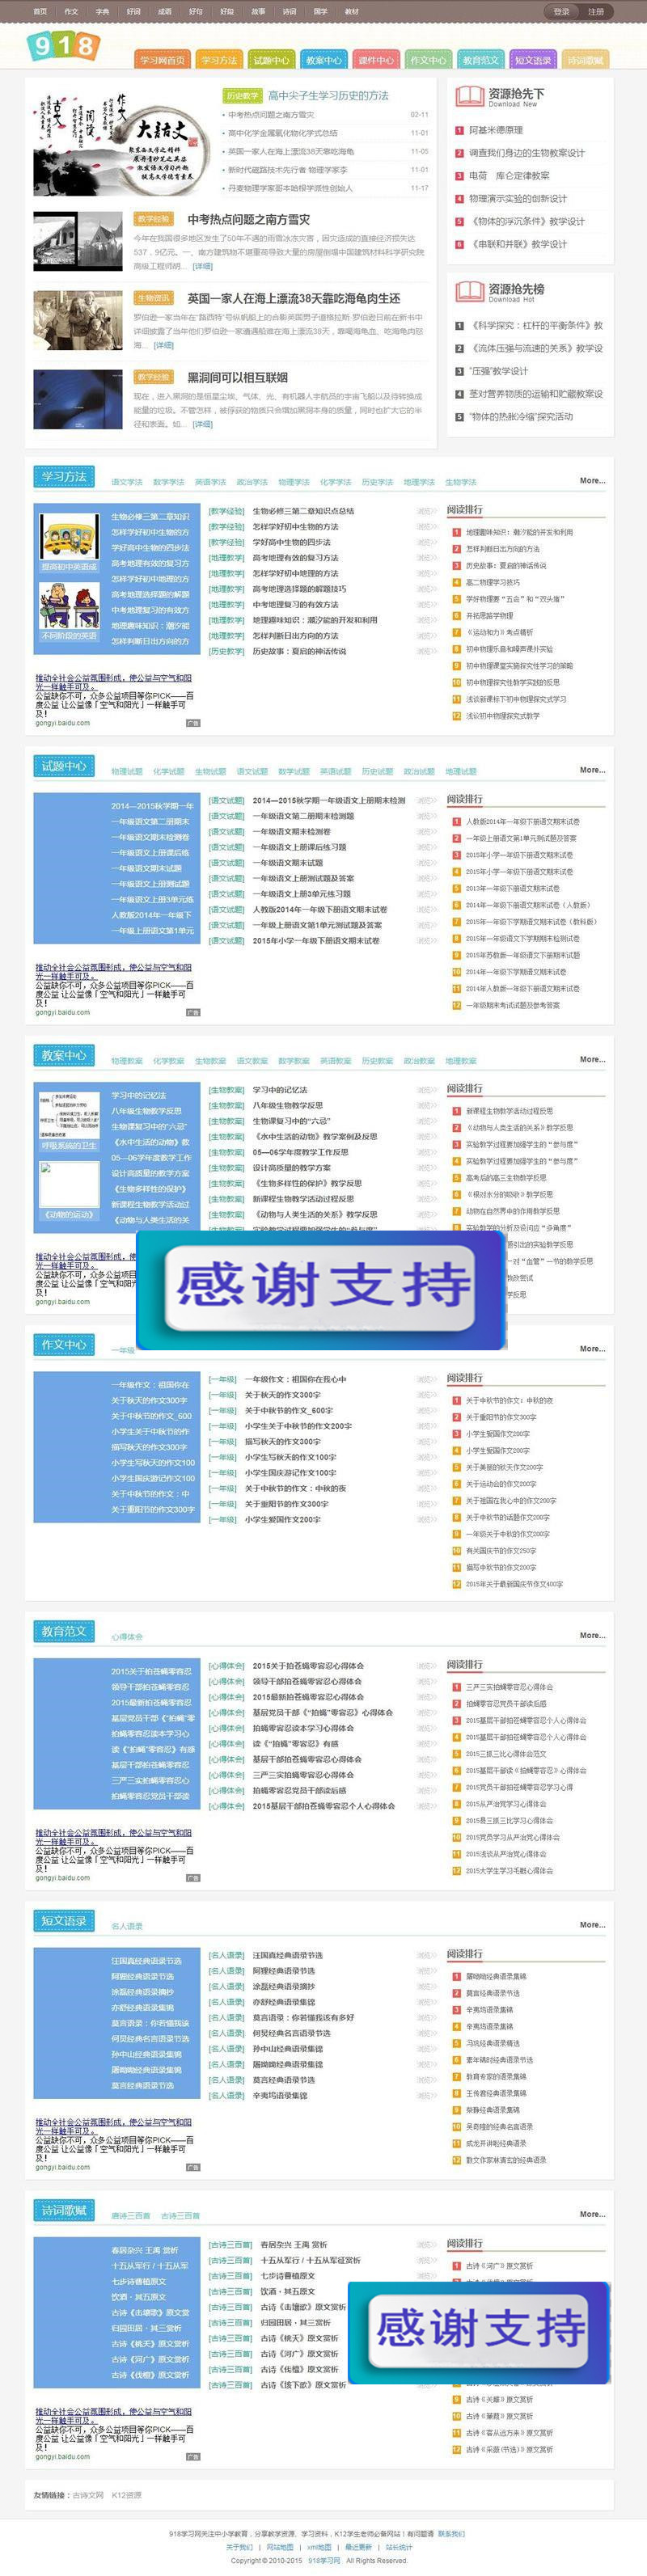
Task: Open article 中考热点问题之南方雪灾
Action: click(248, 219)
